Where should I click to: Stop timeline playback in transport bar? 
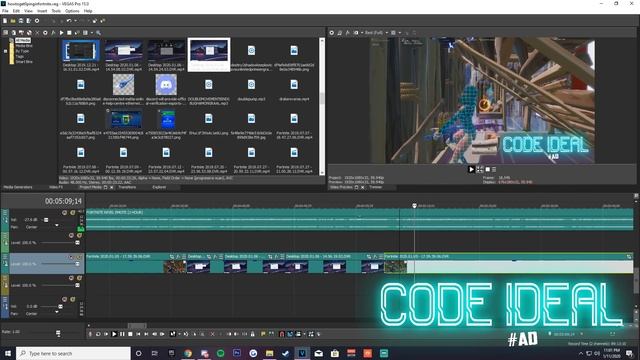click(x=130, y=334)
